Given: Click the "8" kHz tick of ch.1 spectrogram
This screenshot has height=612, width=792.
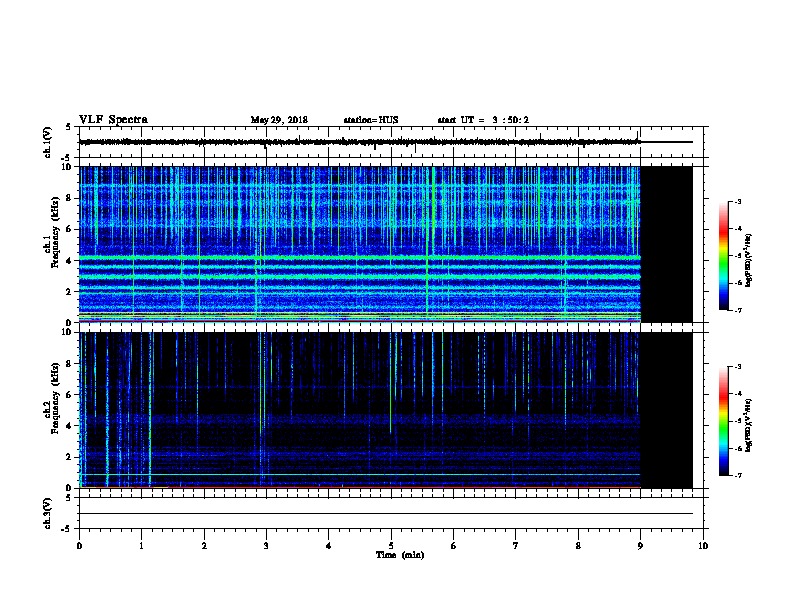Looking at the screenshot, I should click(x=69, y=198).
